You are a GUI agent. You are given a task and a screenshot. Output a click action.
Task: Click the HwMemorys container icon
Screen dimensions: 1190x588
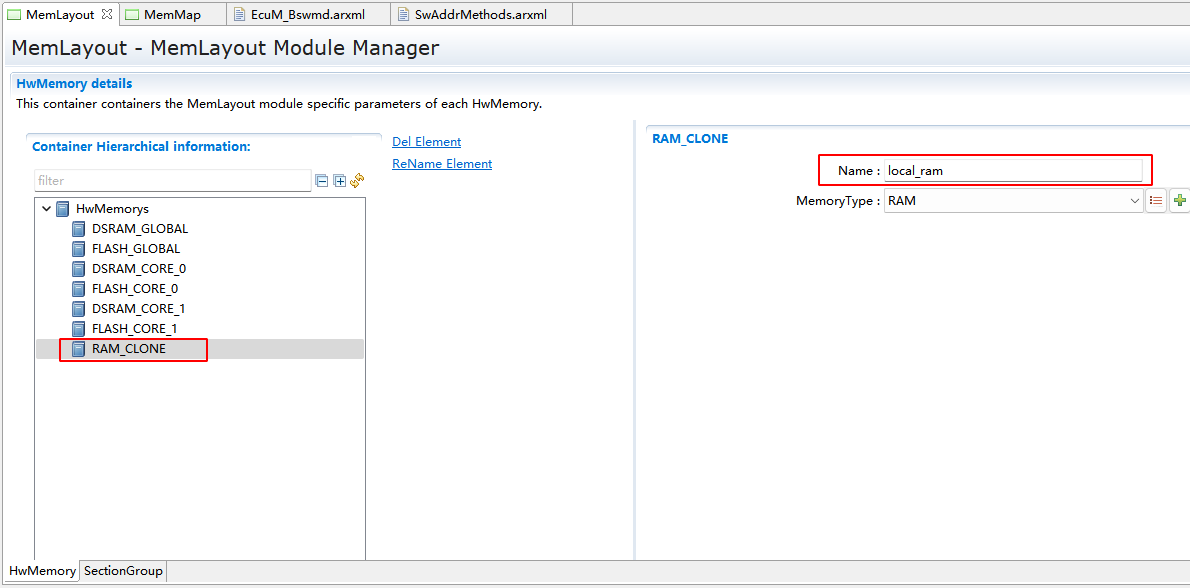pos(63,209)
